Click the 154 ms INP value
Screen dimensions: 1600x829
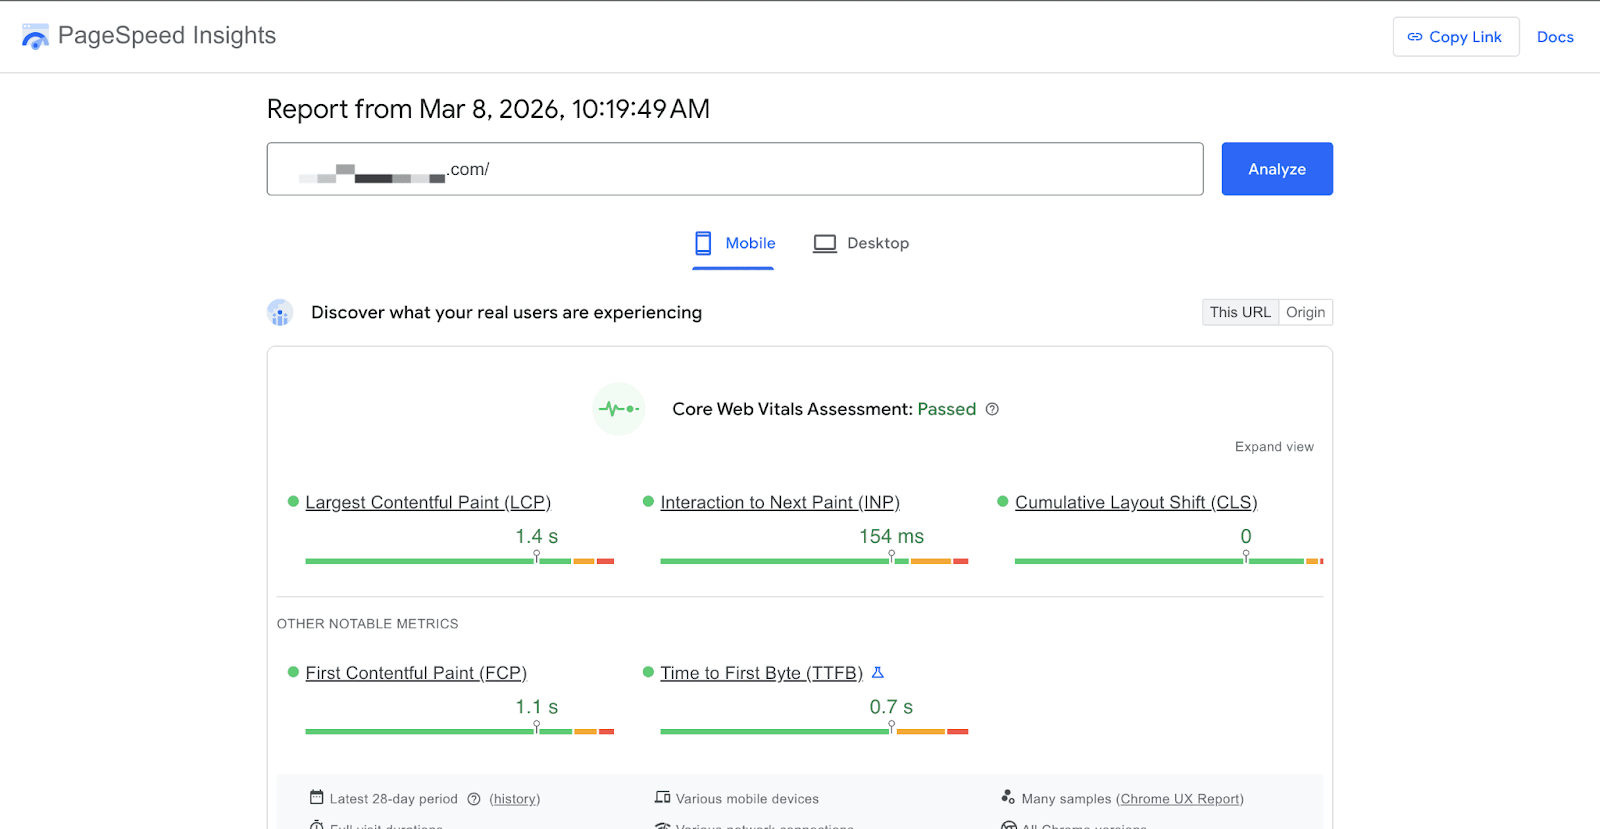tap(892, 537)
